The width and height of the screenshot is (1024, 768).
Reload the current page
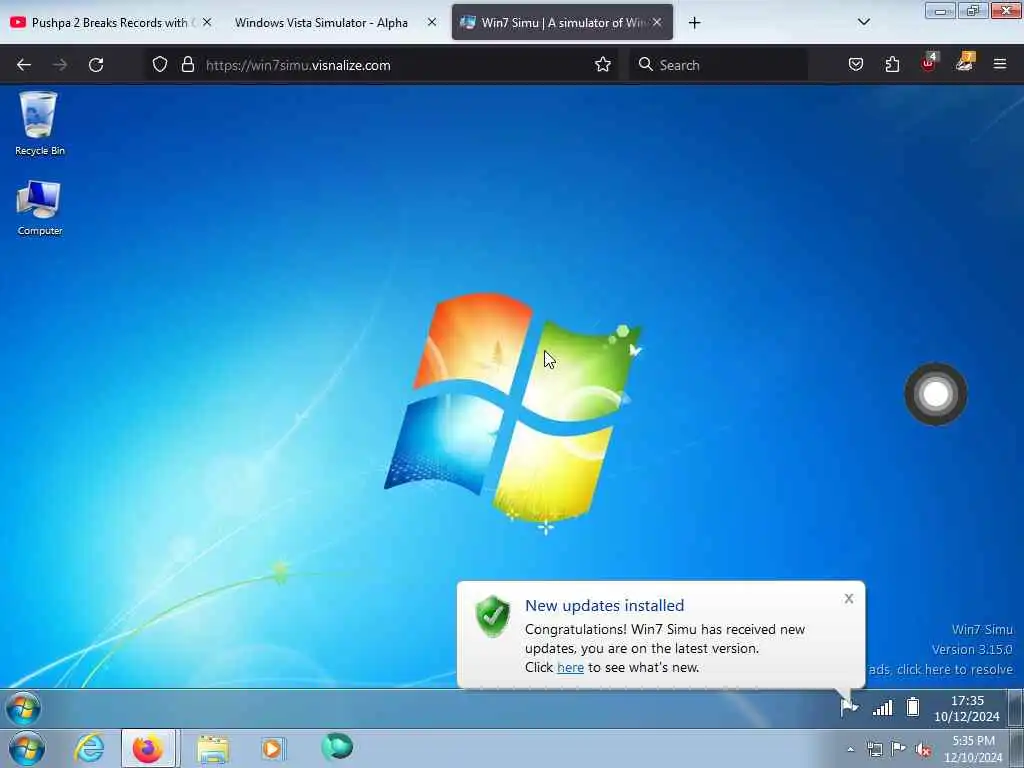point(96,65)
